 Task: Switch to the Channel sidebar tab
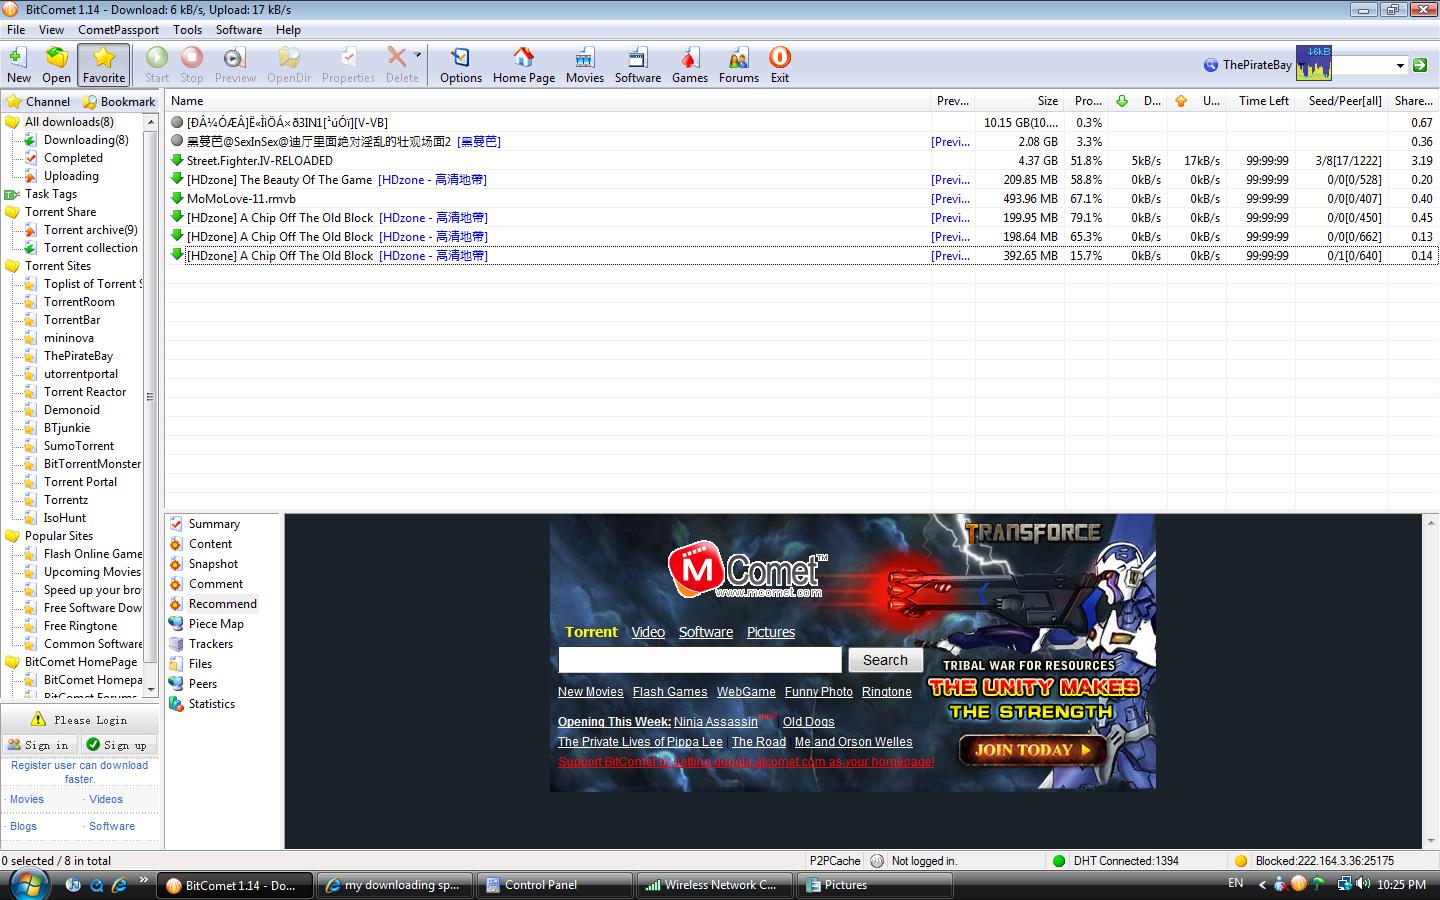point(39,101)
